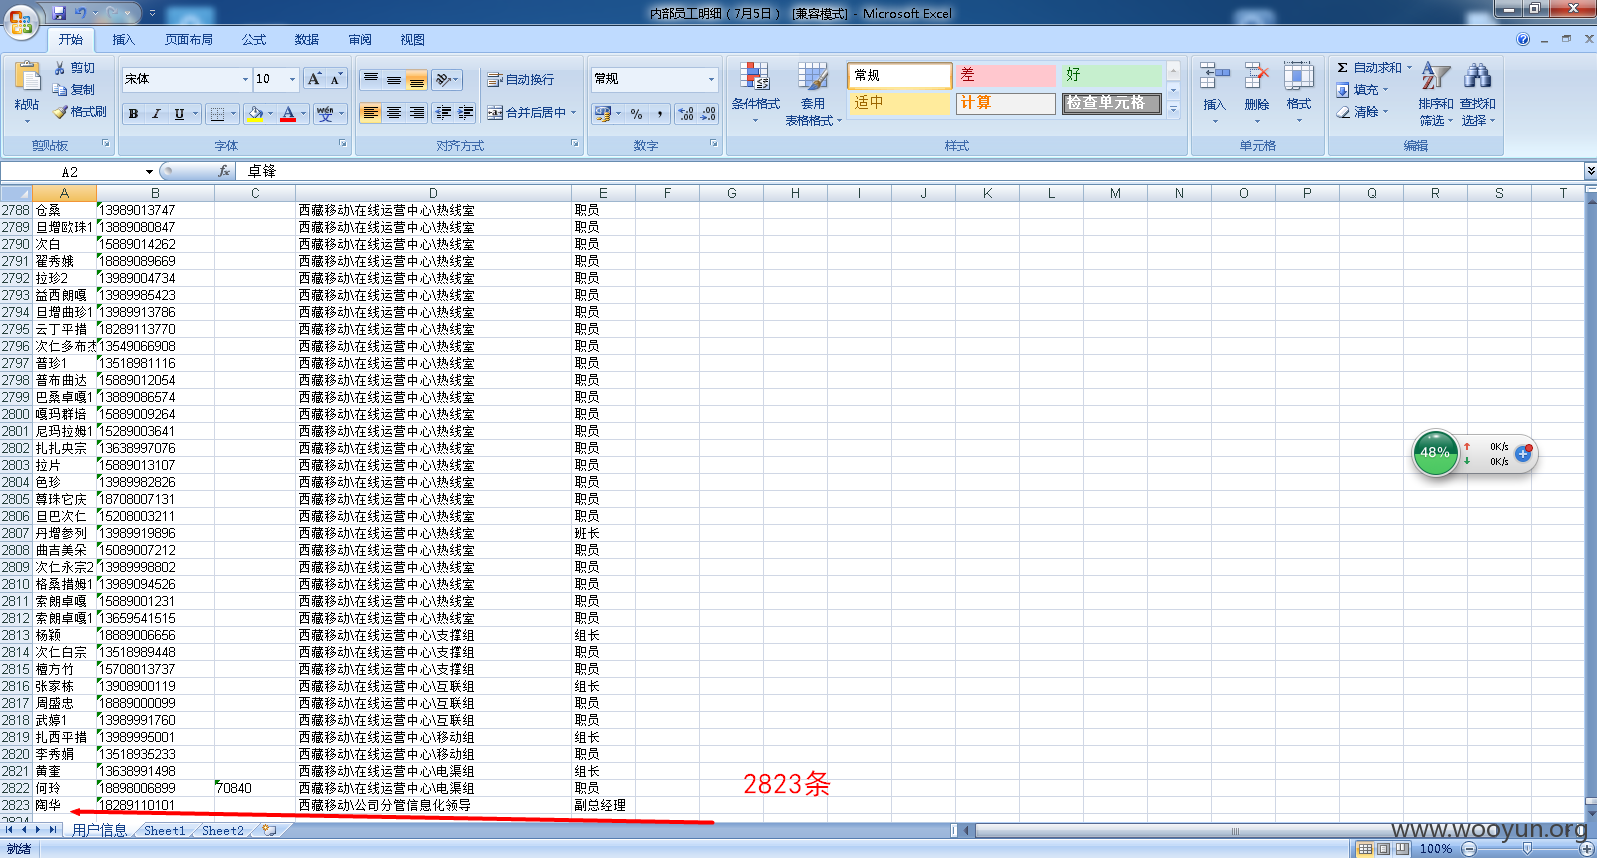The height and width of the screenshot is (858, 1597).
Task: Open the 页面布局 Page Layout tab
Action: [x=189, y=40]
